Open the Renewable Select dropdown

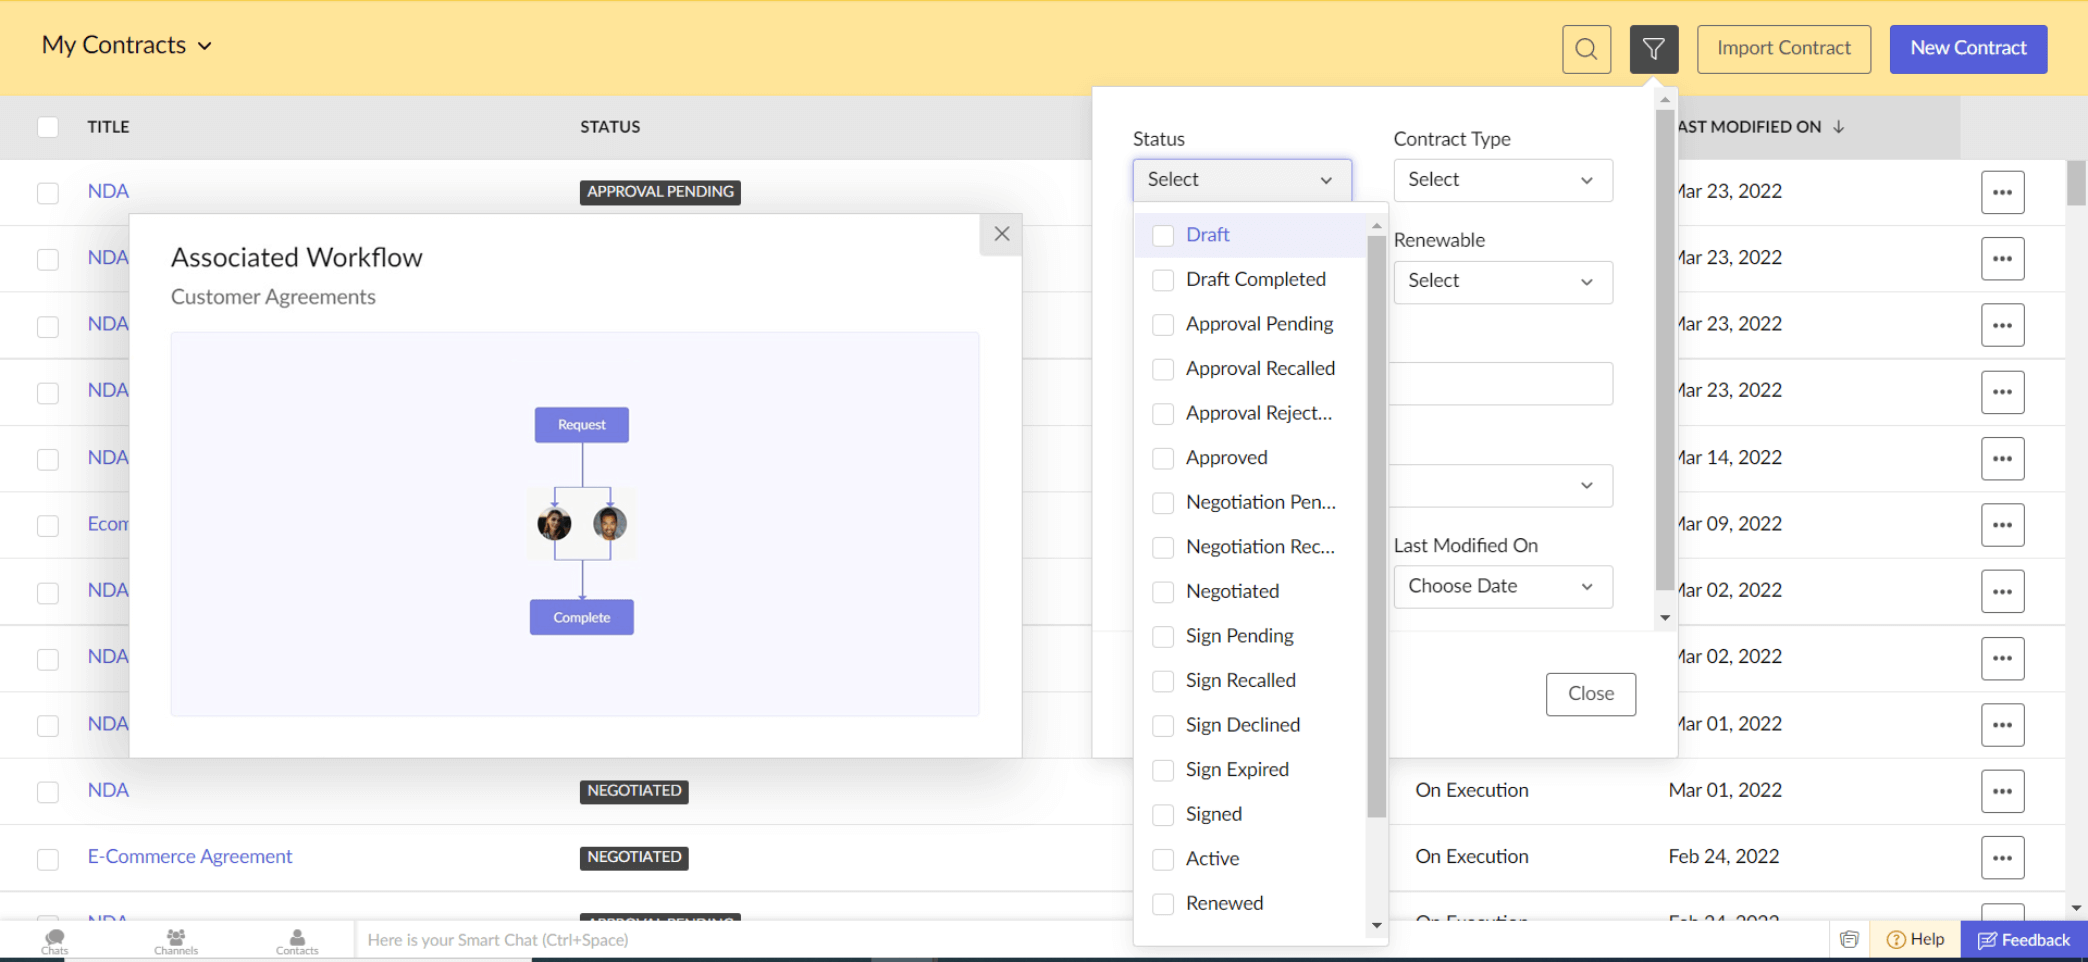click(x=1502, y=281)
